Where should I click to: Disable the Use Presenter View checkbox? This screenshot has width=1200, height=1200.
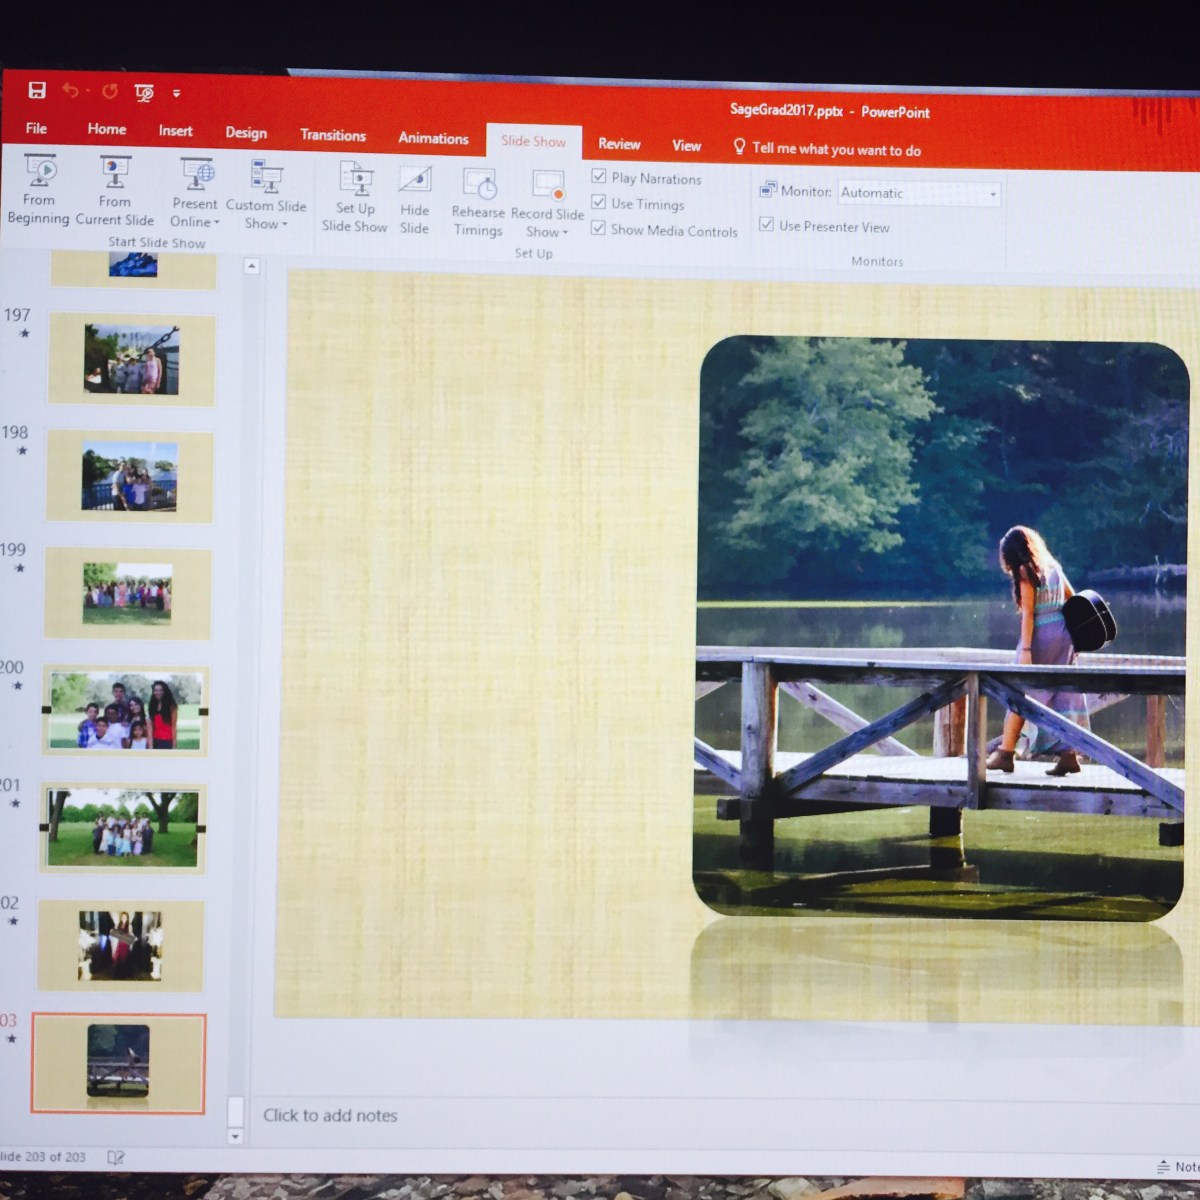point(767,225)
